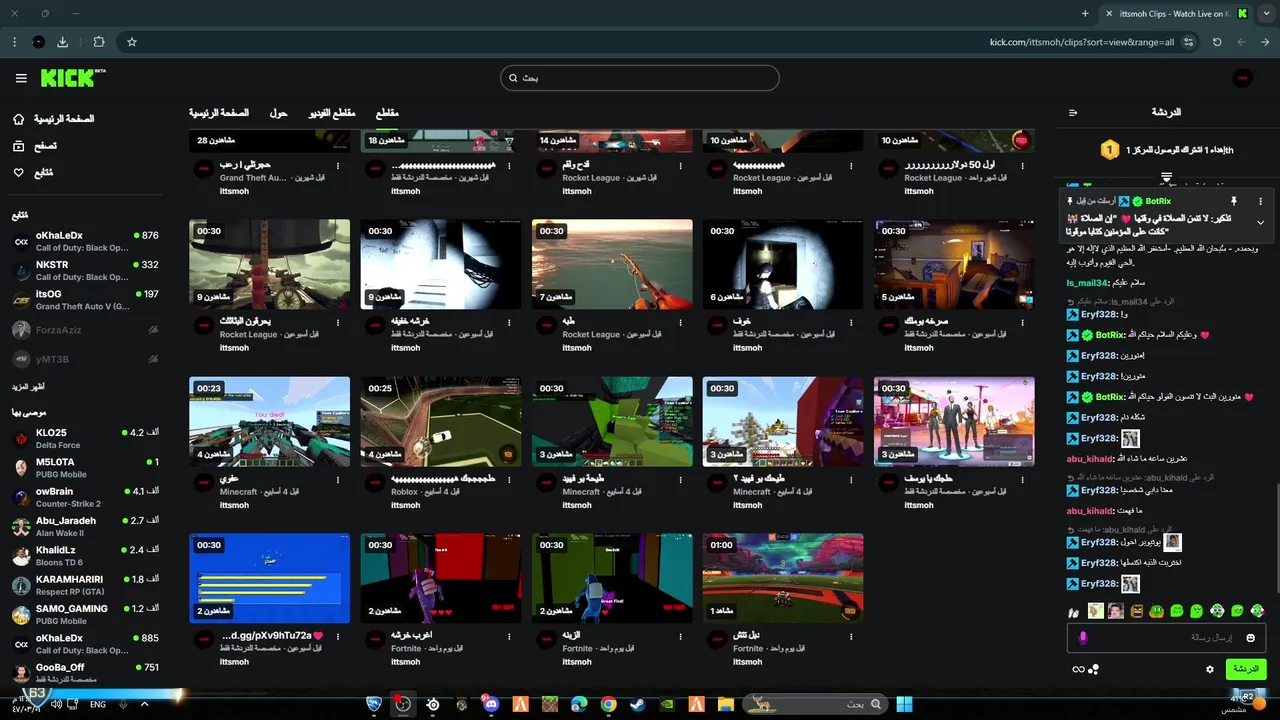Open the three-dot menu of the Grand Theft Auto clip

click(338, 165)
